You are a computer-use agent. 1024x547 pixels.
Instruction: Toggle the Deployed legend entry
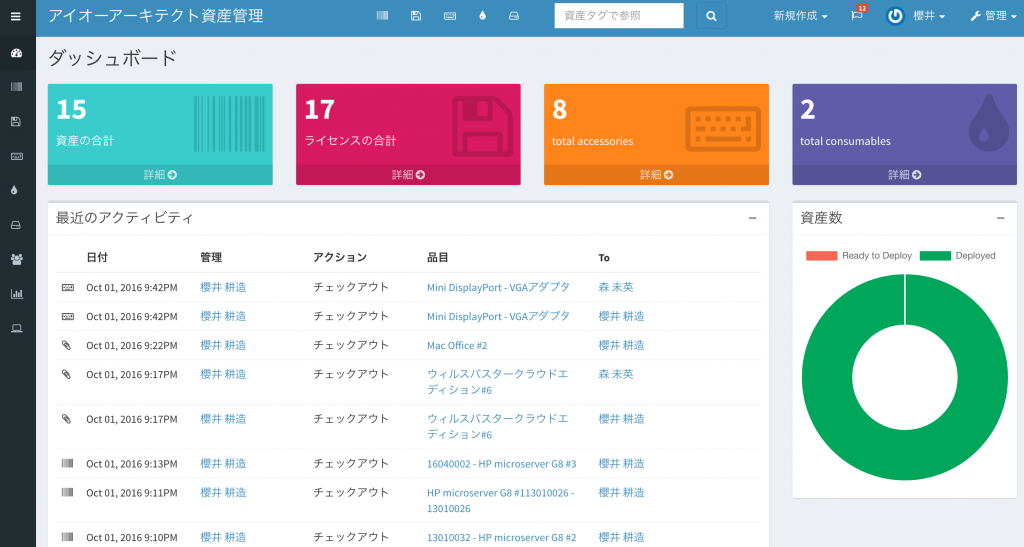coord(957,256)
